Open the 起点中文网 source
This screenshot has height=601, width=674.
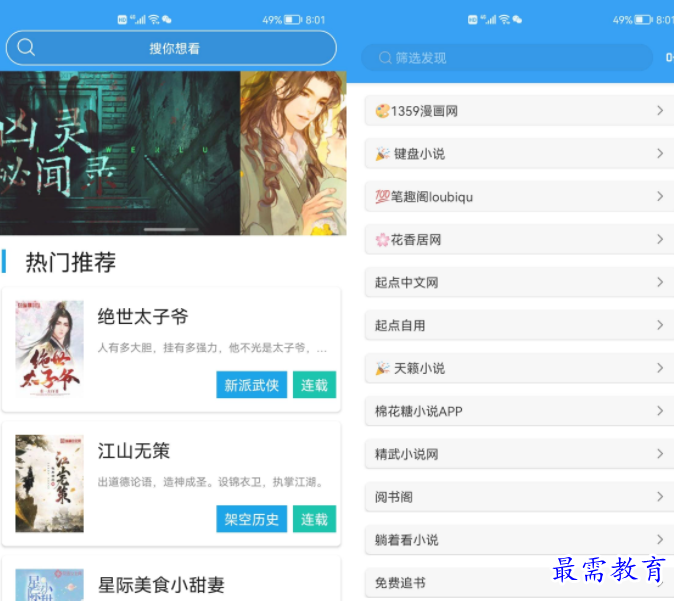[520, 282]
